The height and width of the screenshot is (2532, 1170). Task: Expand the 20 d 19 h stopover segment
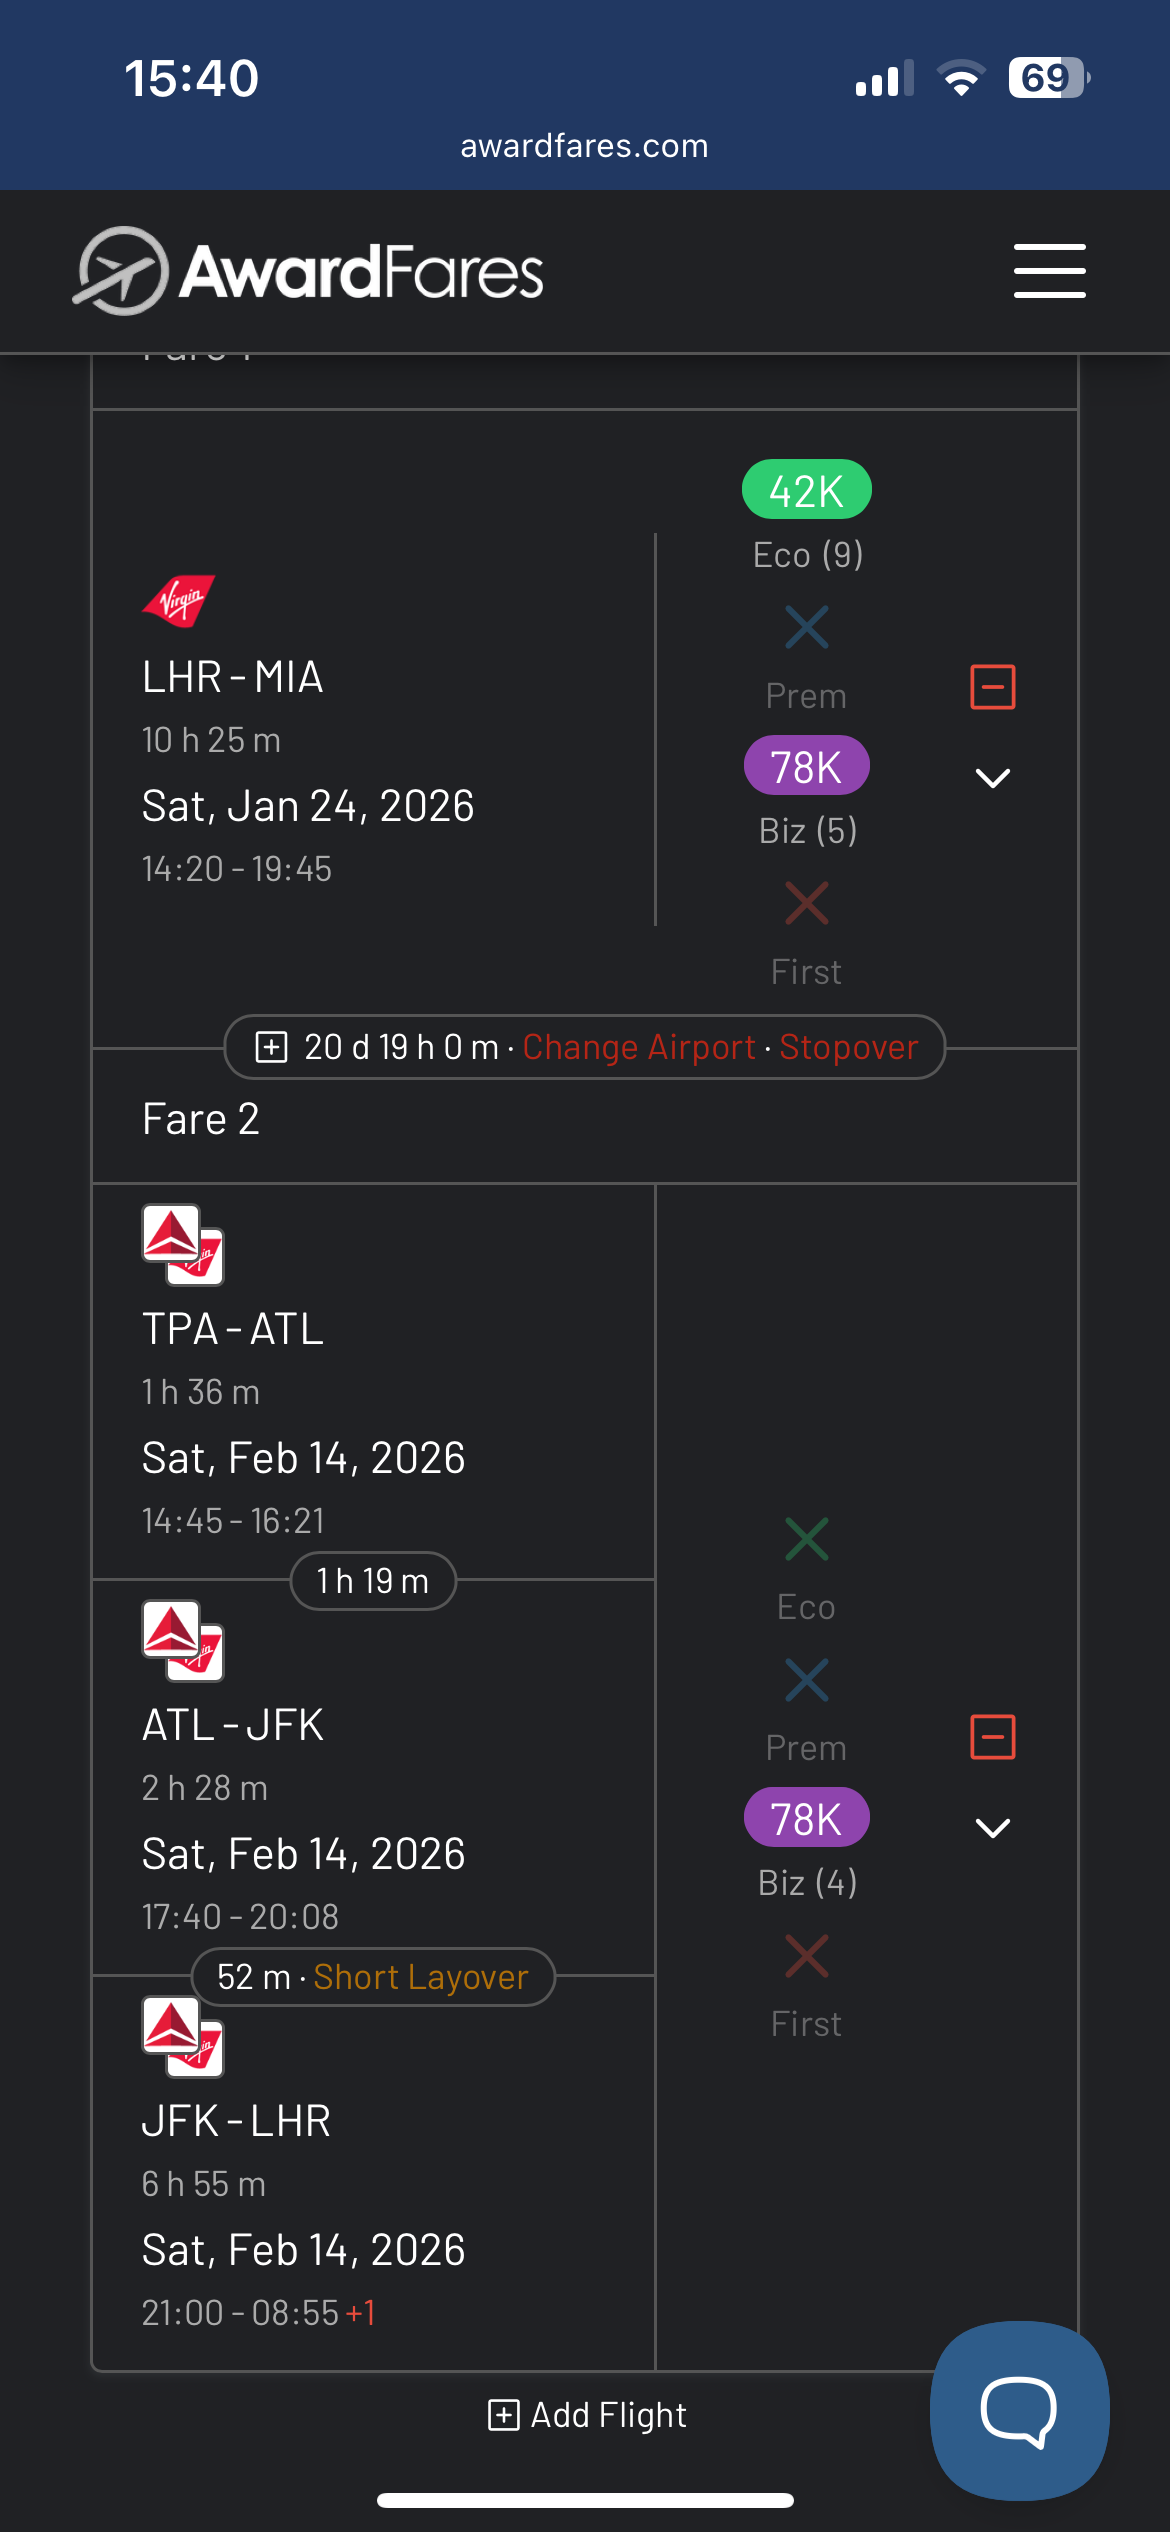[272, 1047]
